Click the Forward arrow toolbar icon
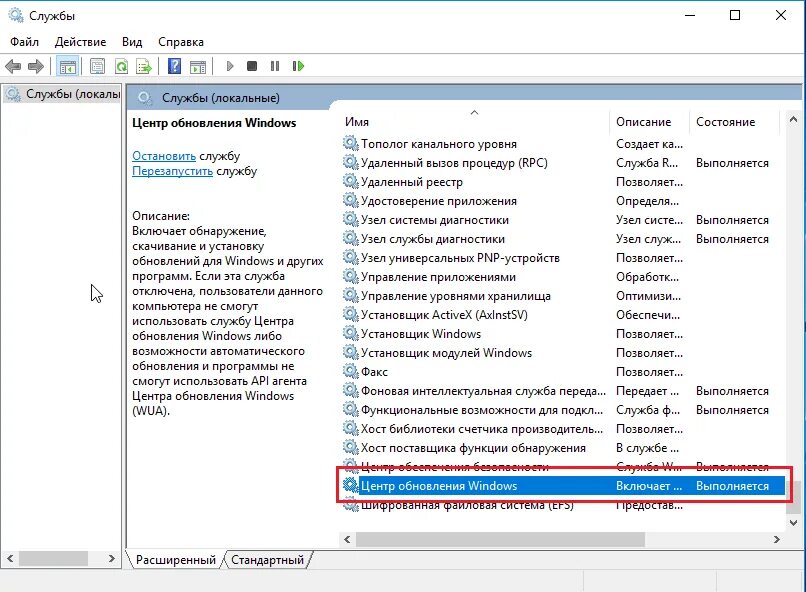 click(x=35, y=66)
